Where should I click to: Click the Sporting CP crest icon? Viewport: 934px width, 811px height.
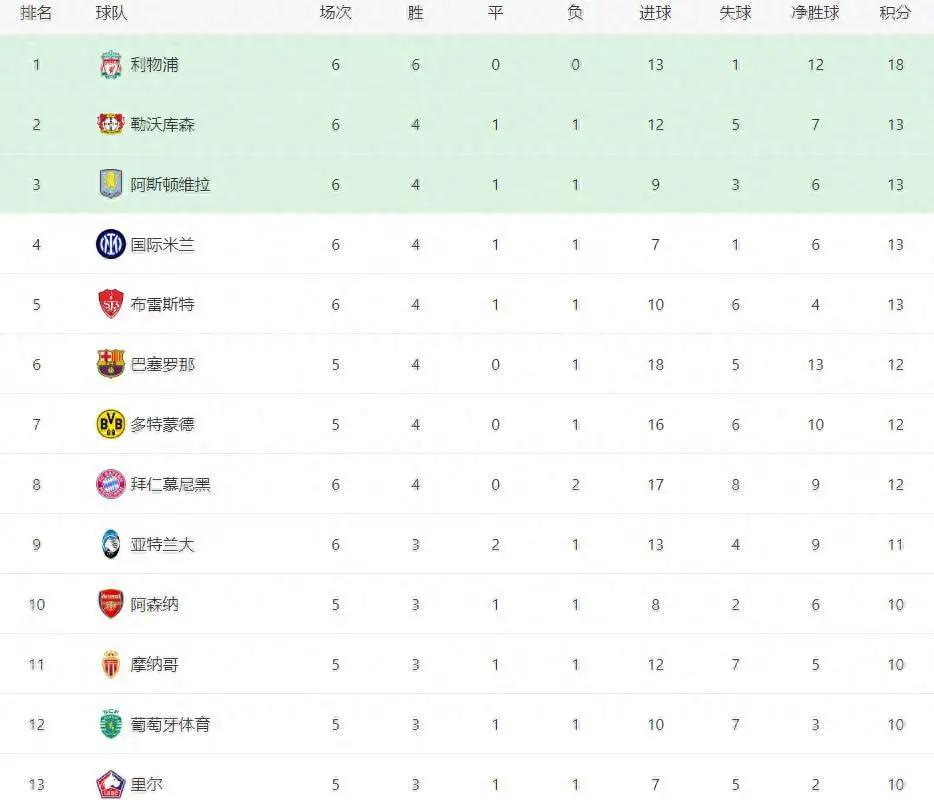(x=111, y=724)
